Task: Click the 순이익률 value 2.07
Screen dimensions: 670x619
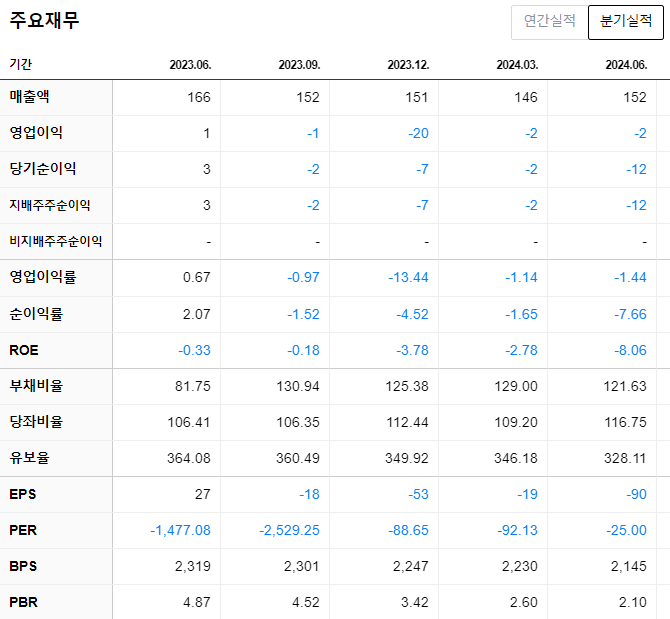Action: [x=197, y=314]
